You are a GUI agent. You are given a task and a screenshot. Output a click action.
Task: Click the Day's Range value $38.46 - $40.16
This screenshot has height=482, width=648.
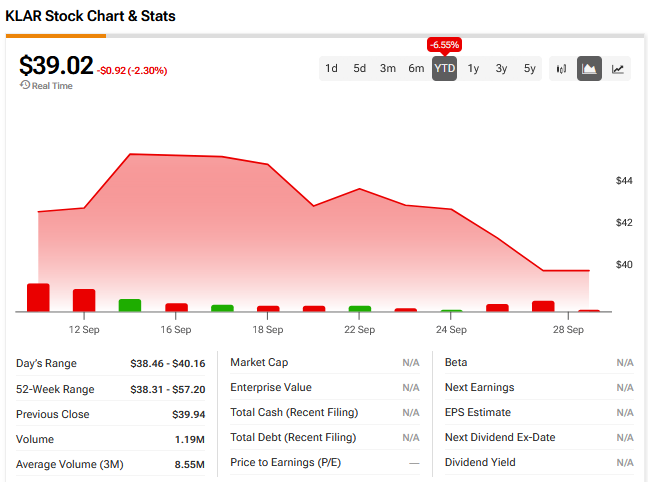(168, 364)
